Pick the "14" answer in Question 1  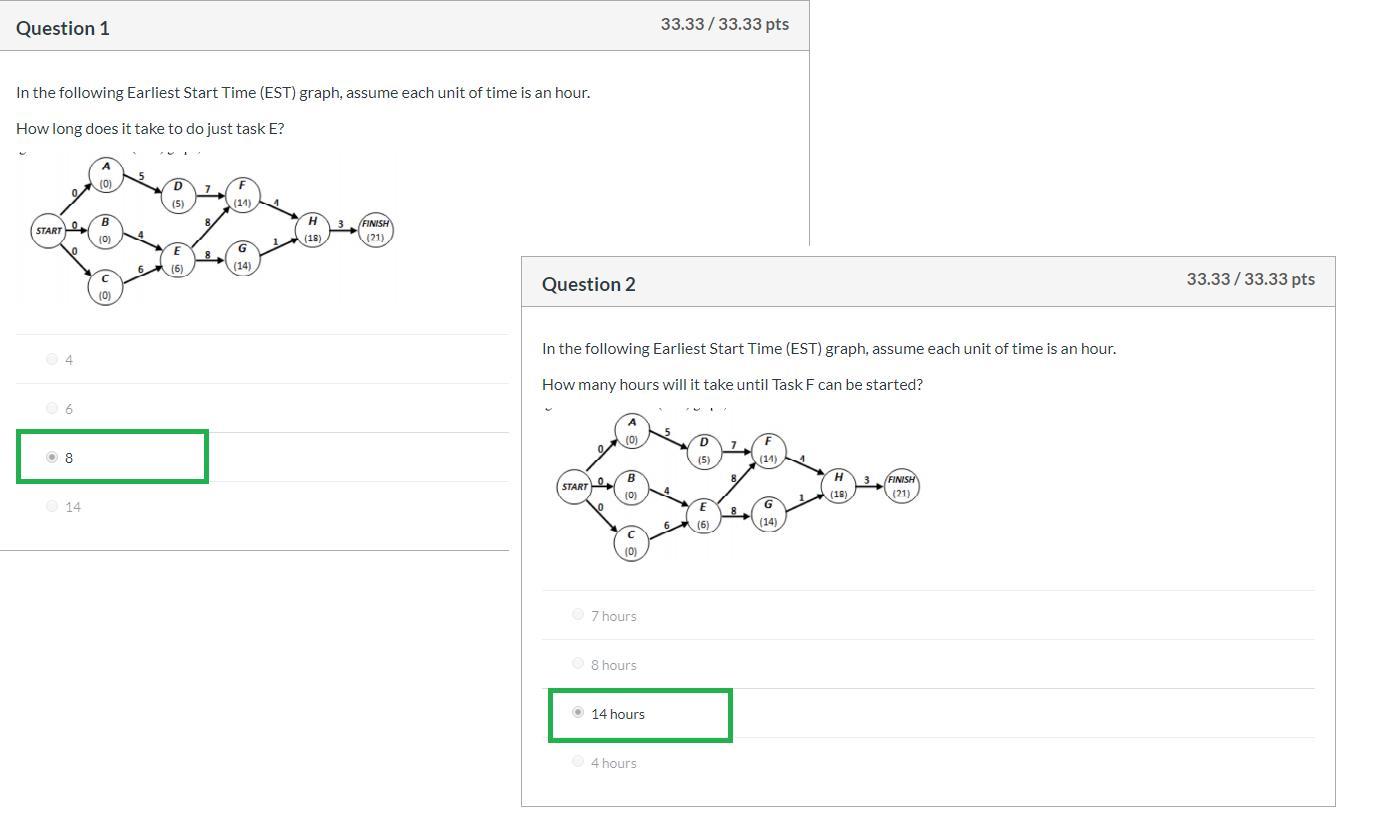point(52,506)
